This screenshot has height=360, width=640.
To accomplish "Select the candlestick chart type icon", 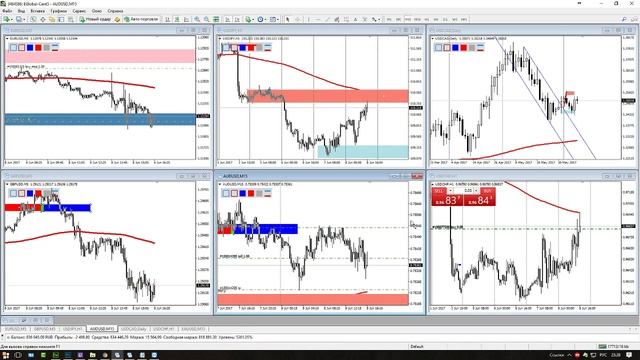I will pyautogui.click(x=177, y=19).
